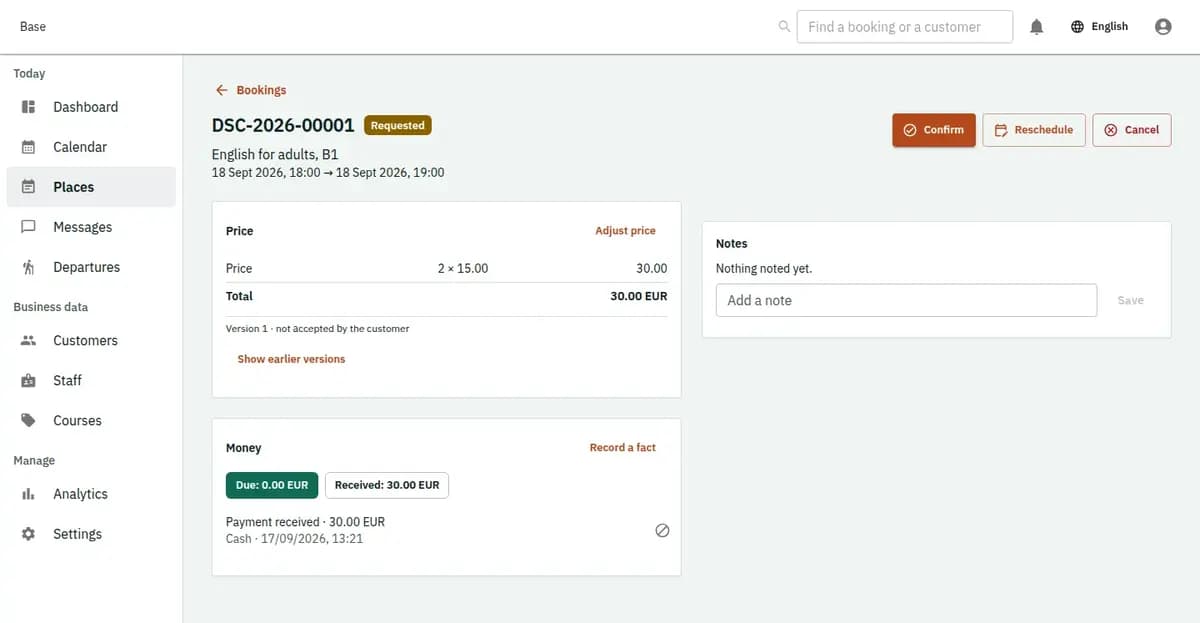The height and width of the screenshot is (623, 1200).
Task: Reschedule this booking
Action: pyautogui.click(x=1034, y=130)
